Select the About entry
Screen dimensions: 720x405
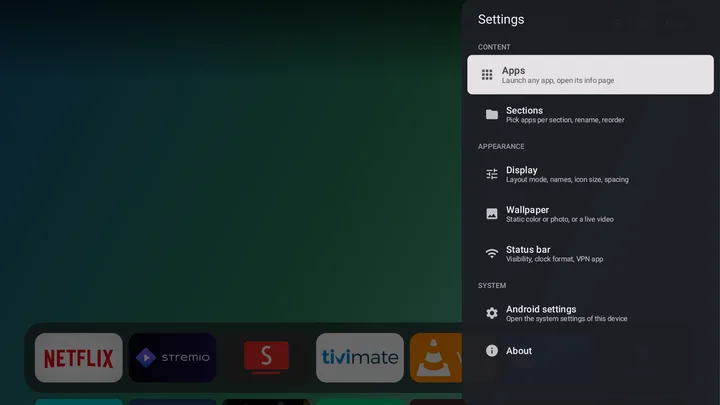(591, 351)
